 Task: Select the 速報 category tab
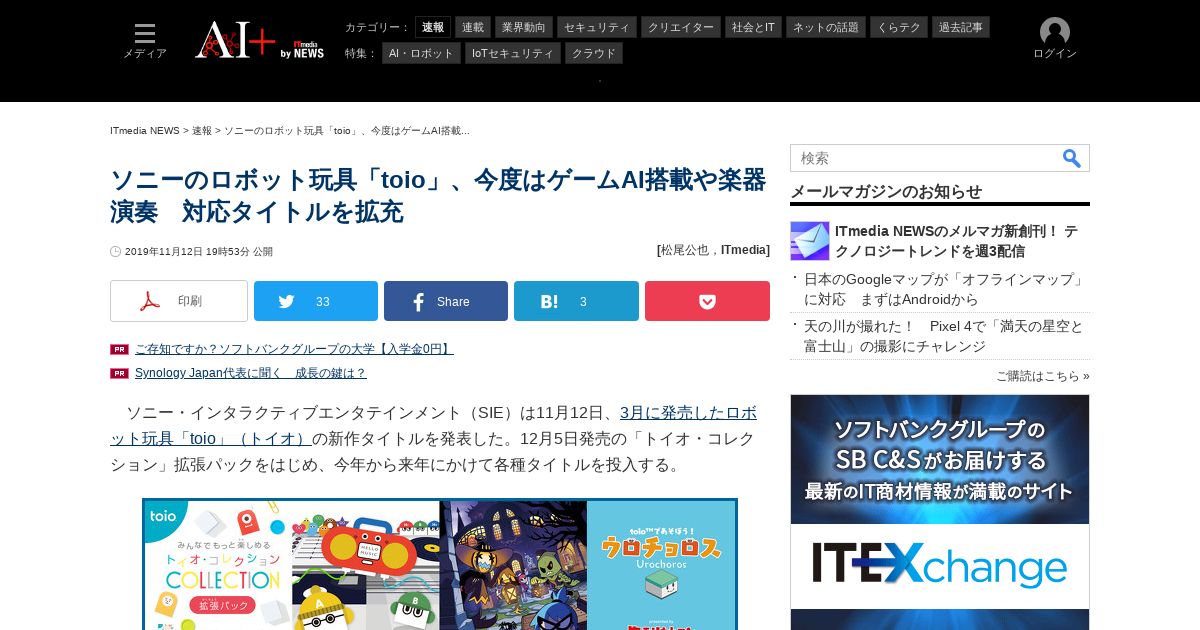pyautogui.click(x=433, y=27)
